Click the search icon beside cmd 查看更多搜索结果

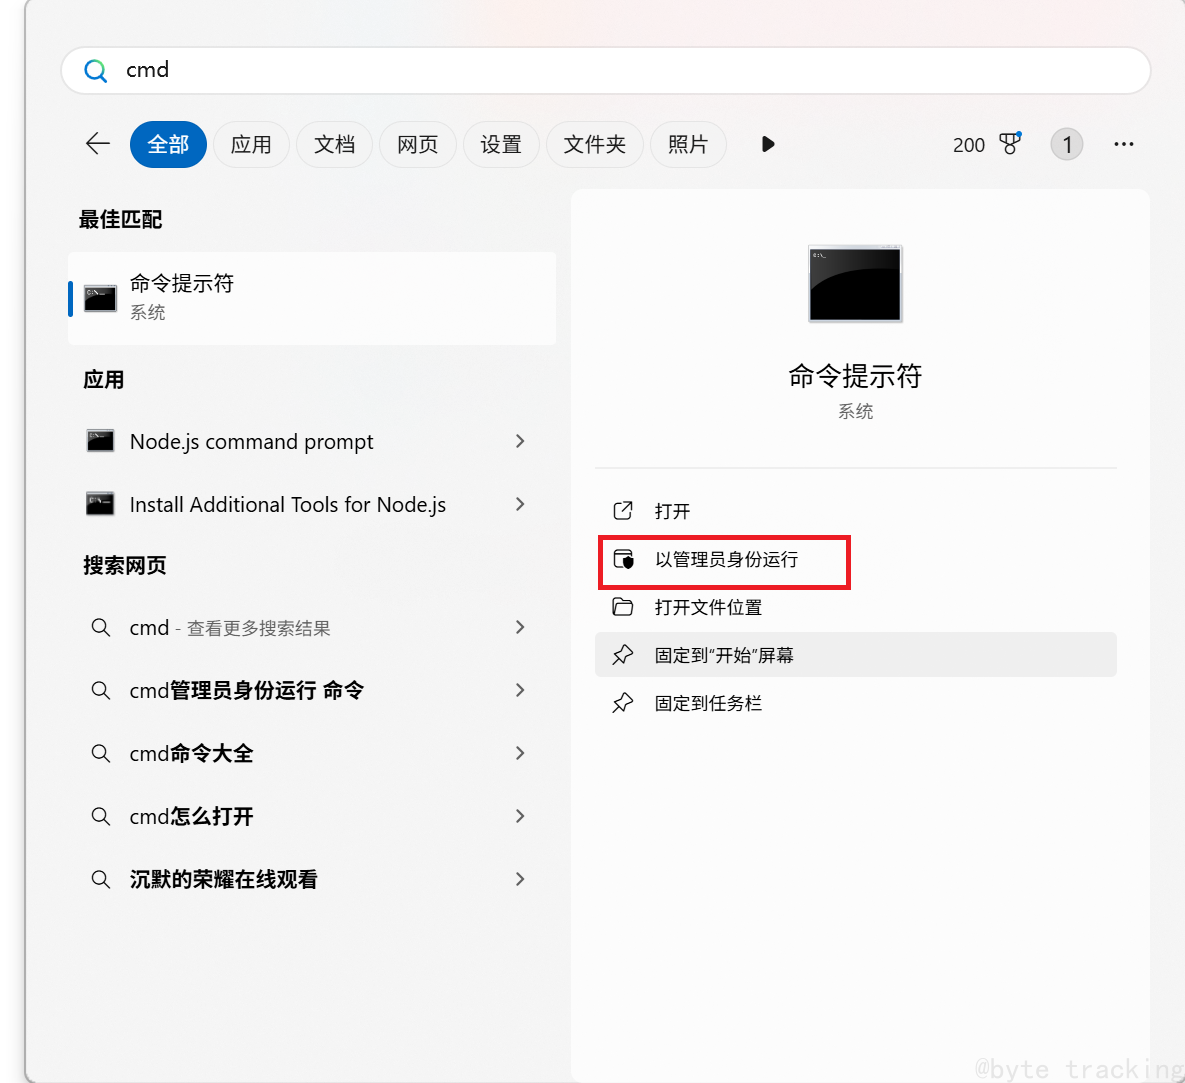click(x=101, y=627)
